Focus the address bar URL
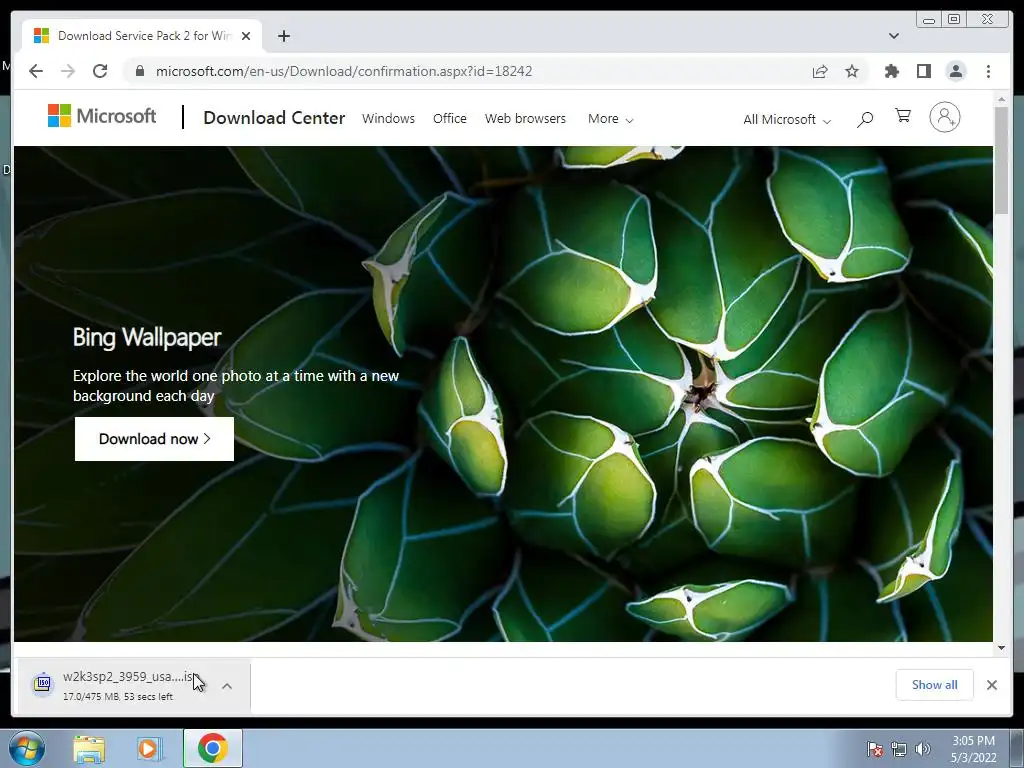 (344, 71)
